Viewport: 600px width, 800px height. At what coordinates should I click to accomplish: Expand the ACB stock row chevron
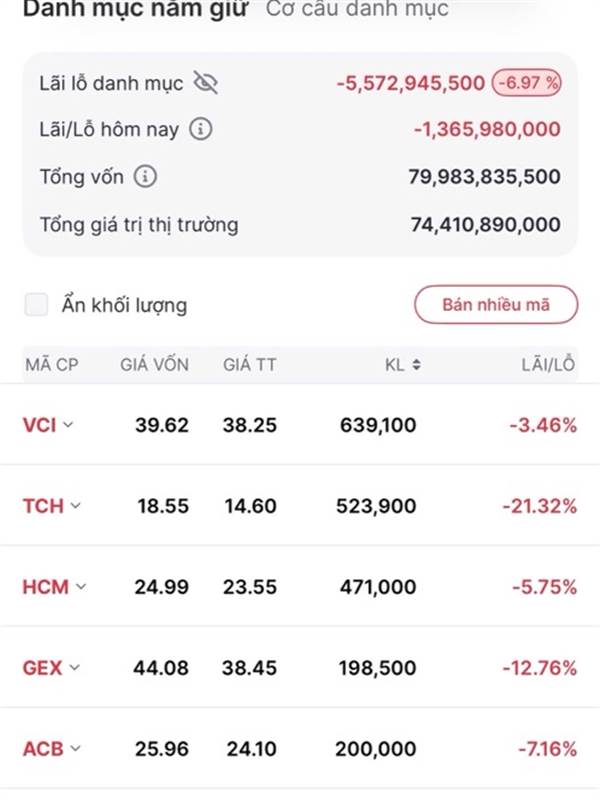click(x=75, y=747)
